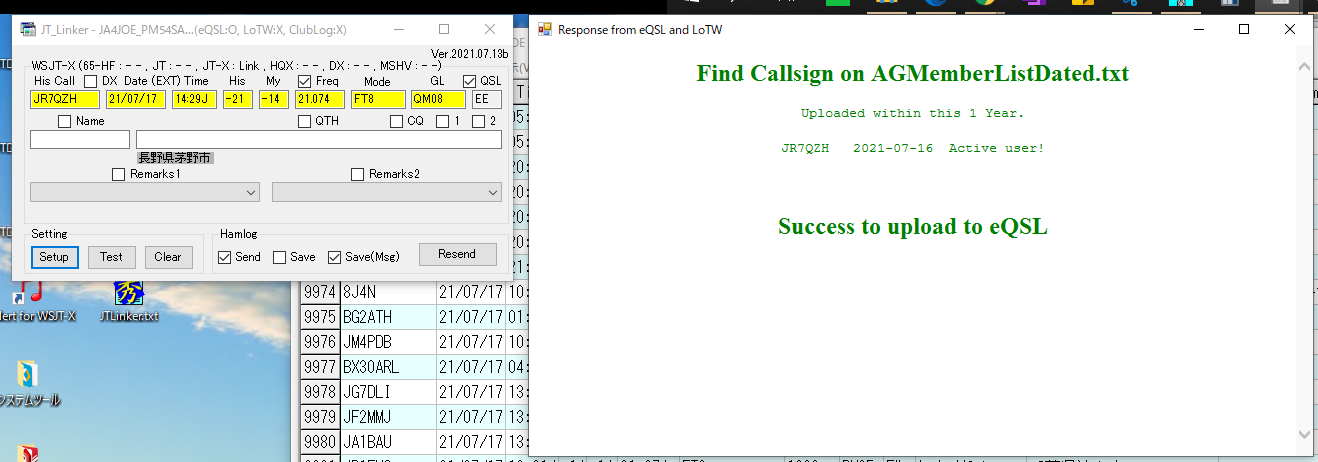Click the Response window scrollbar up arrow
This screenshot has height=462, width=1318.
tap(1303, 67)
